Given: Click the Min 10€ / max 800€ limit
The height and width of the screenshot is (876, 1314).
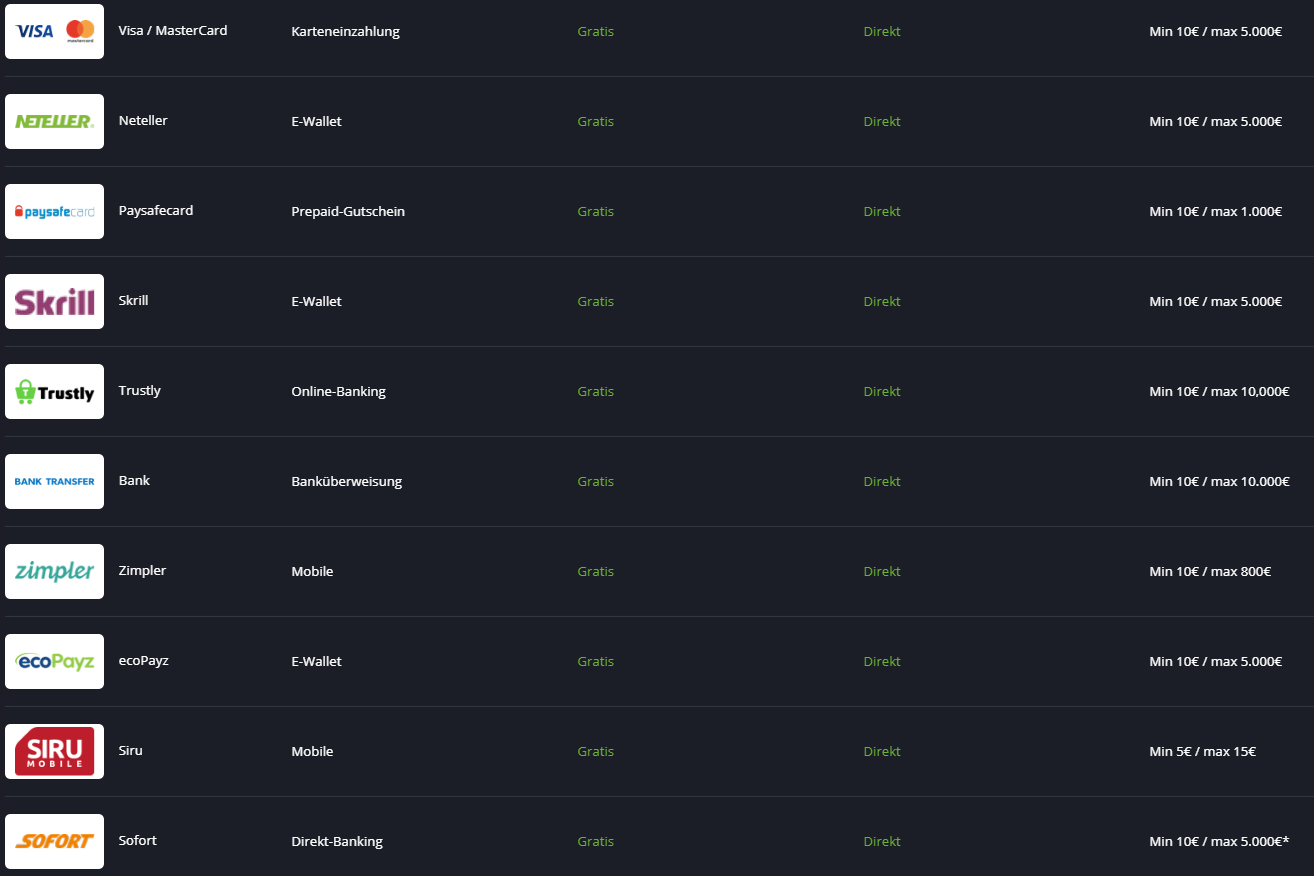Looking at the screenshot, I should (x=1210, y=571).
